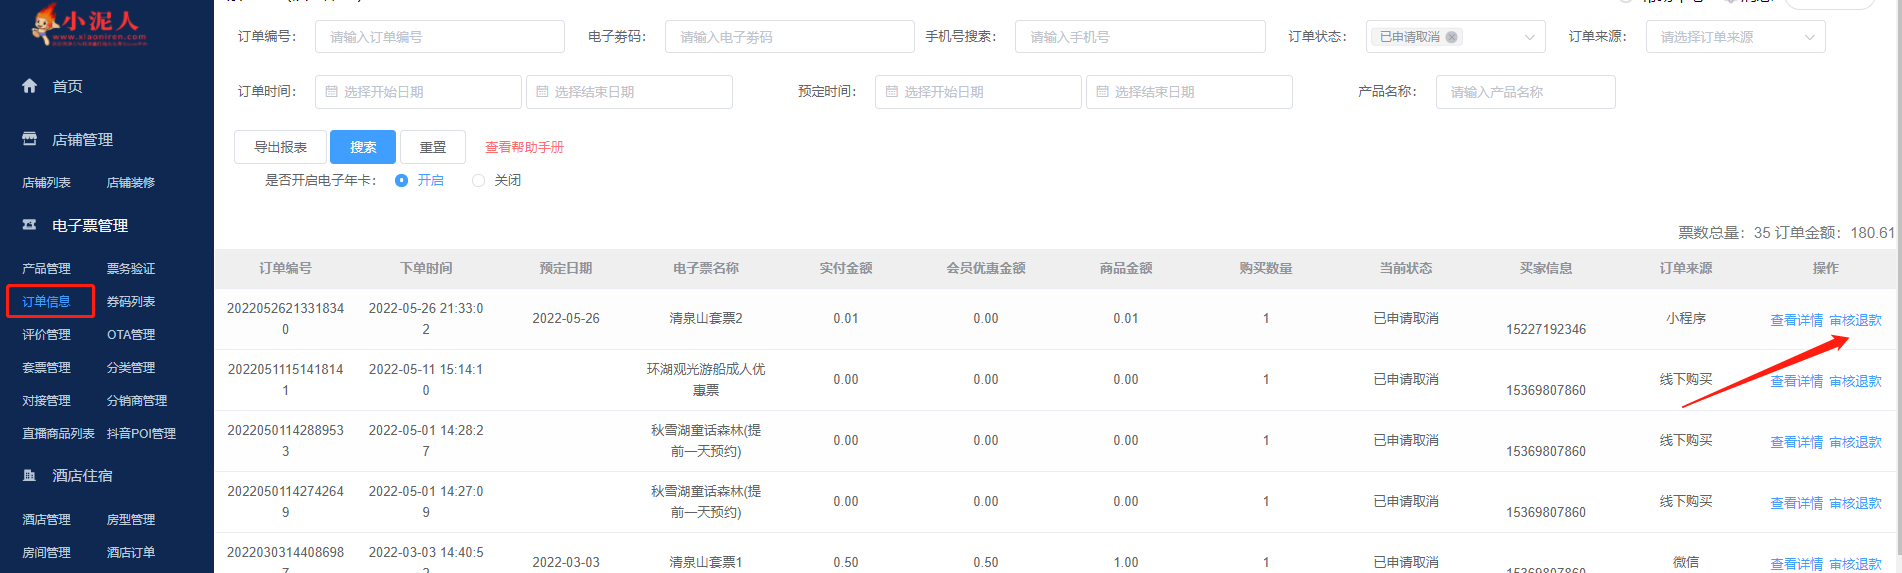Click calendar icon in order start date

tap(331, 91)
